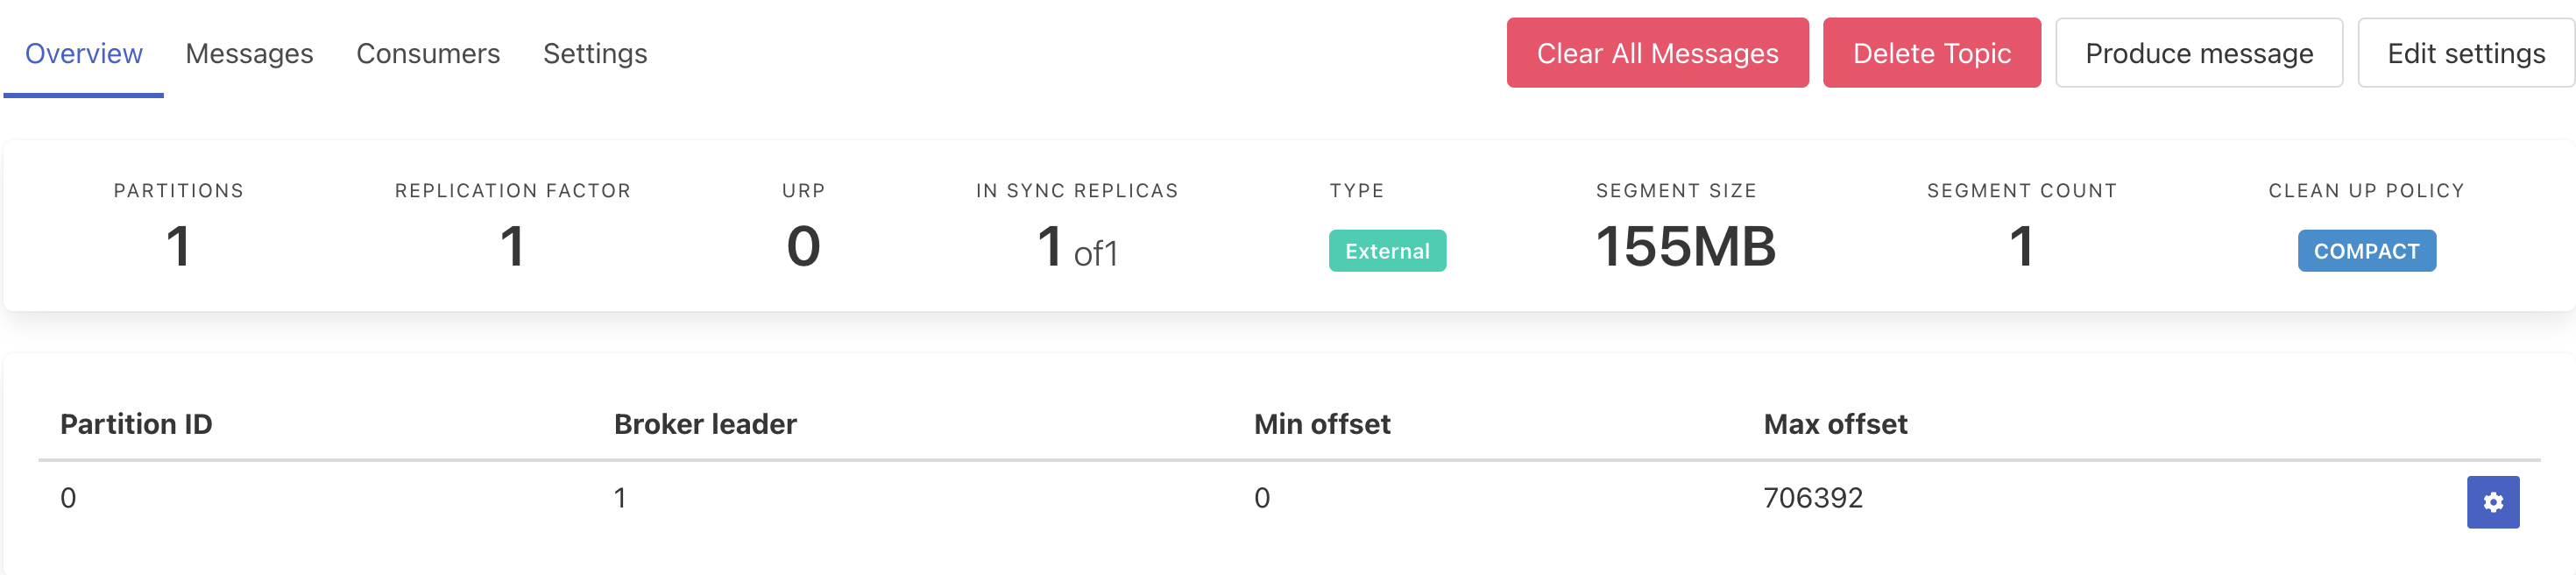Click Clear All Messages
Image resolution: width=2576 pixels, height=575 pixels.
(1657, 53)
